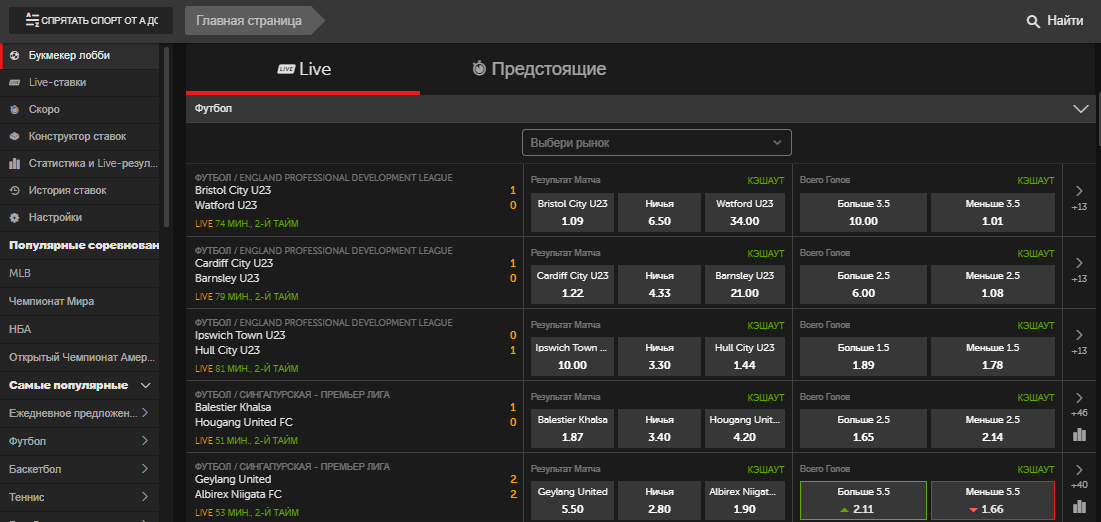Viewport: 1101px width, 522px height.
Task: Bet on Watford U23 at 34.00
Action: (x=744, y=212)
